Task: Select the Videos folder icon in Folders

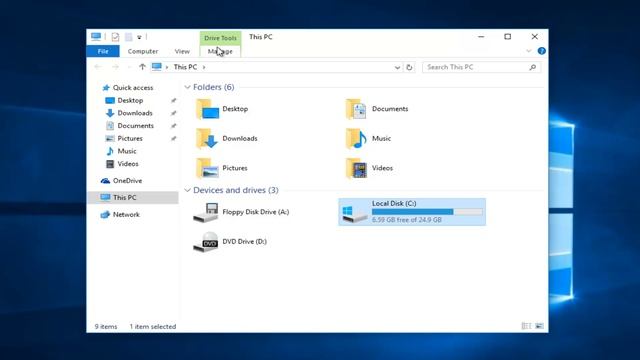Action: click(x=356, y=168)
